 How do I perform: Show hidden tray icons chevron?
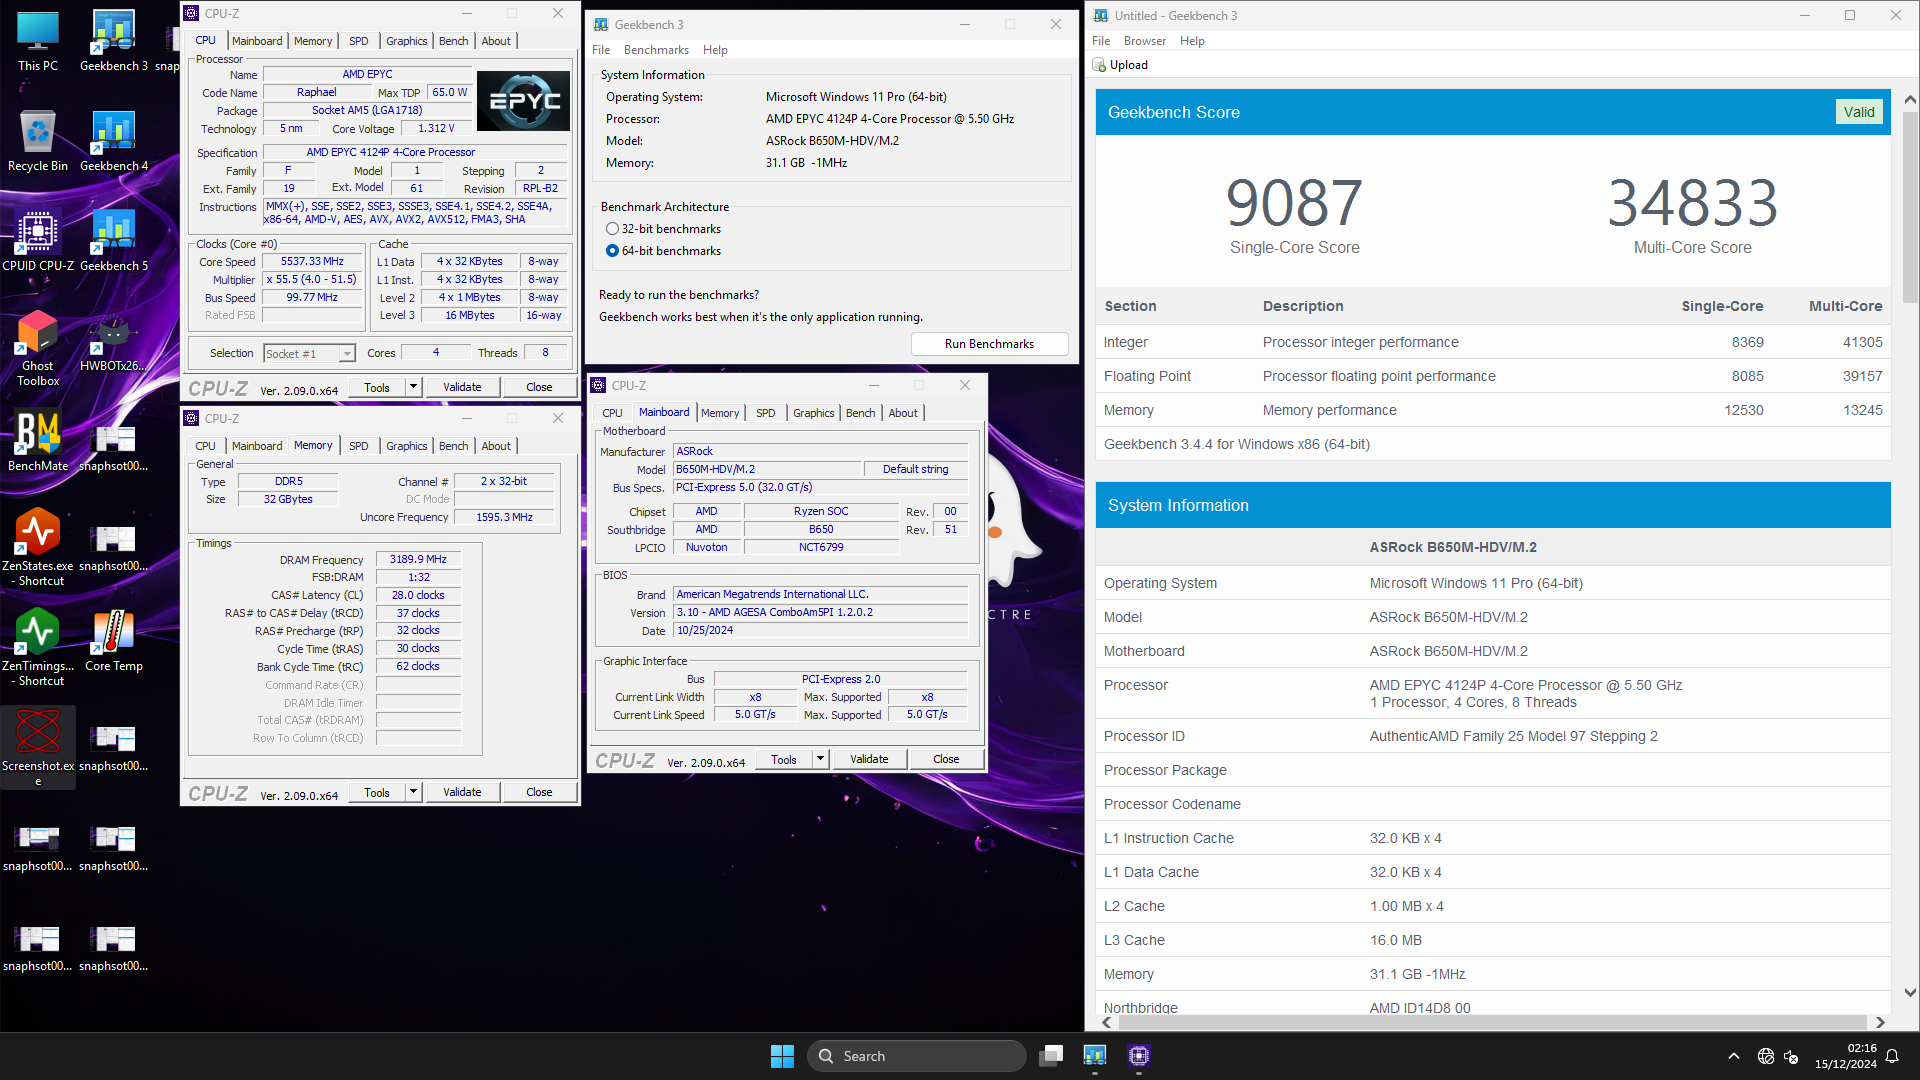(1734, 1056)
